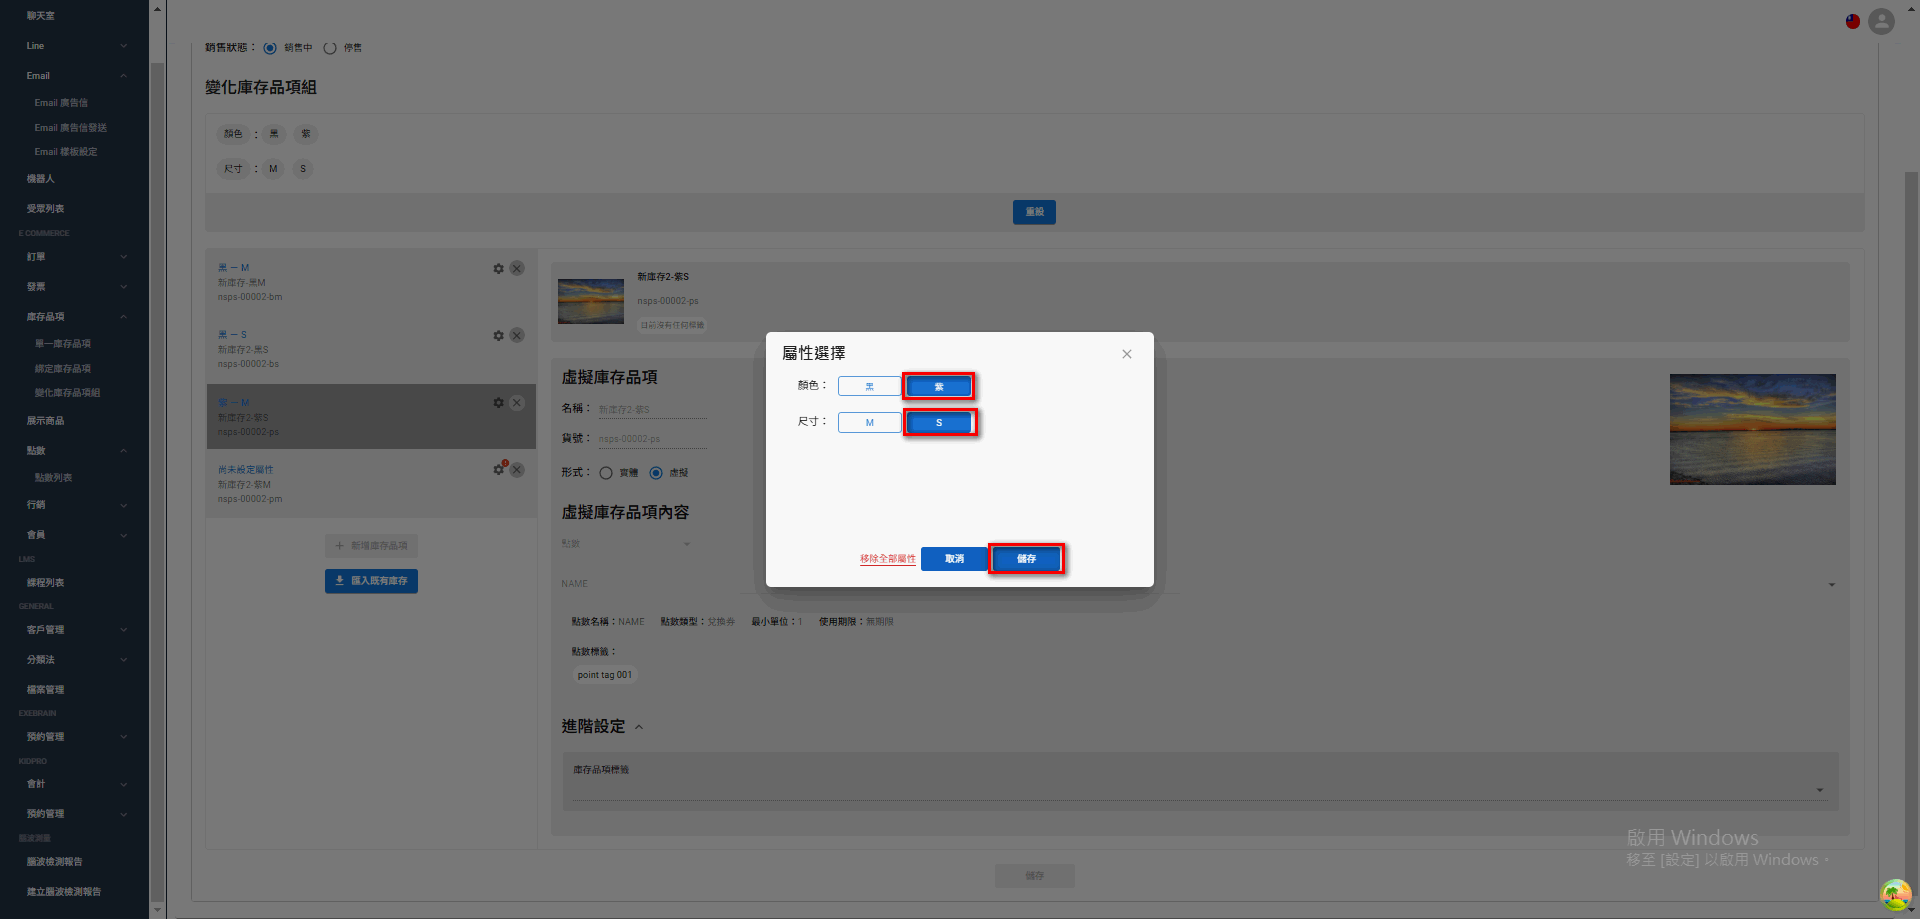Collapse the Email sidebar menu
The width and height of the screenshot is (1920, 919).
tap(75, 76)
